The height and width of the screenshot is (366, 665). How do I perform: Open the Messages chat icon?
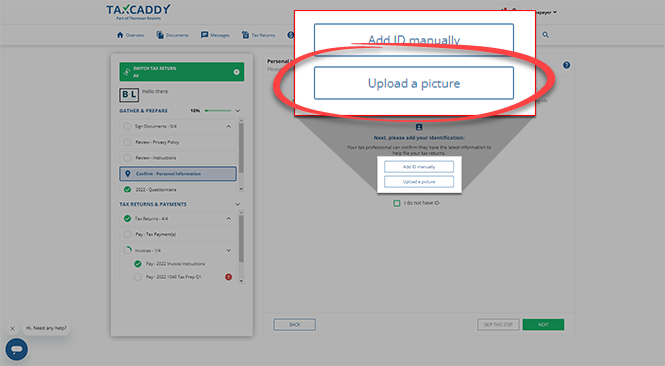point(204,35)
